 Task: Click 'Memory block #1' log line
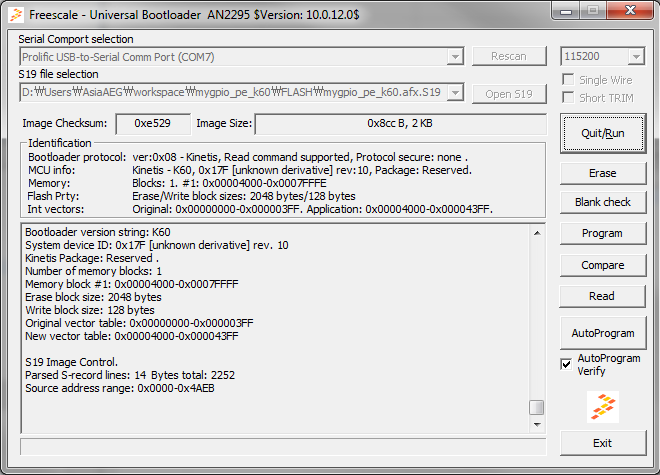click(132, 284)
